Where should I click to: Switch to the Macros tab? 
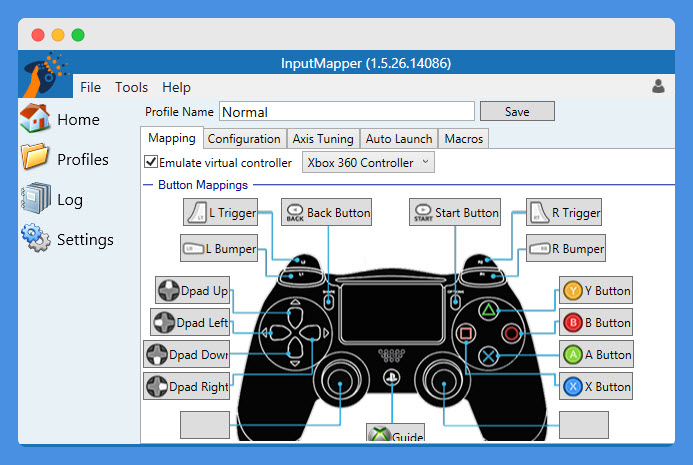[464, 139]
